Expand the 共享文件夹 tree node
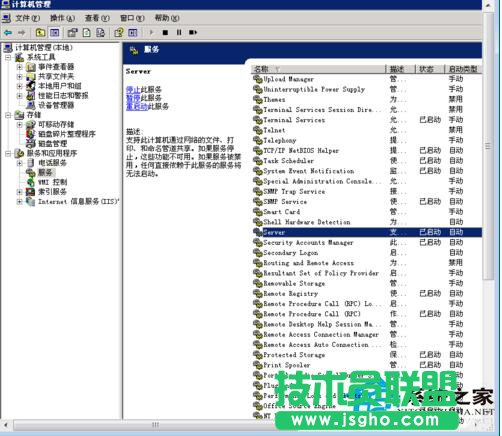Image resolution: width=502 pixels, height=436 pixels. pos(19,77)
